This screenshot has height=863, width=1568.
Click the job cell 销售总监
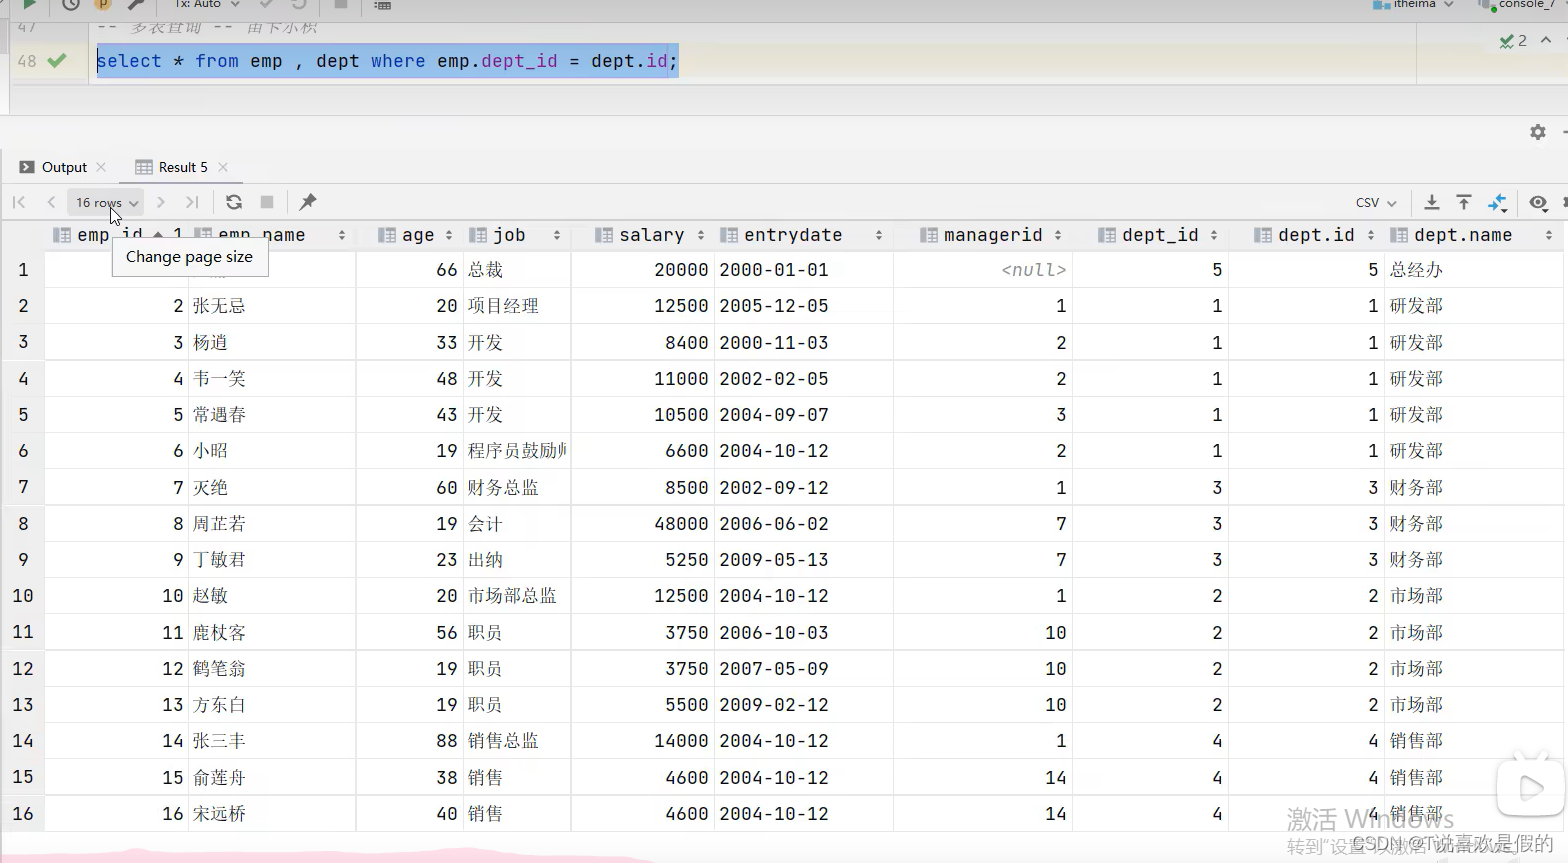coord(517,741)
